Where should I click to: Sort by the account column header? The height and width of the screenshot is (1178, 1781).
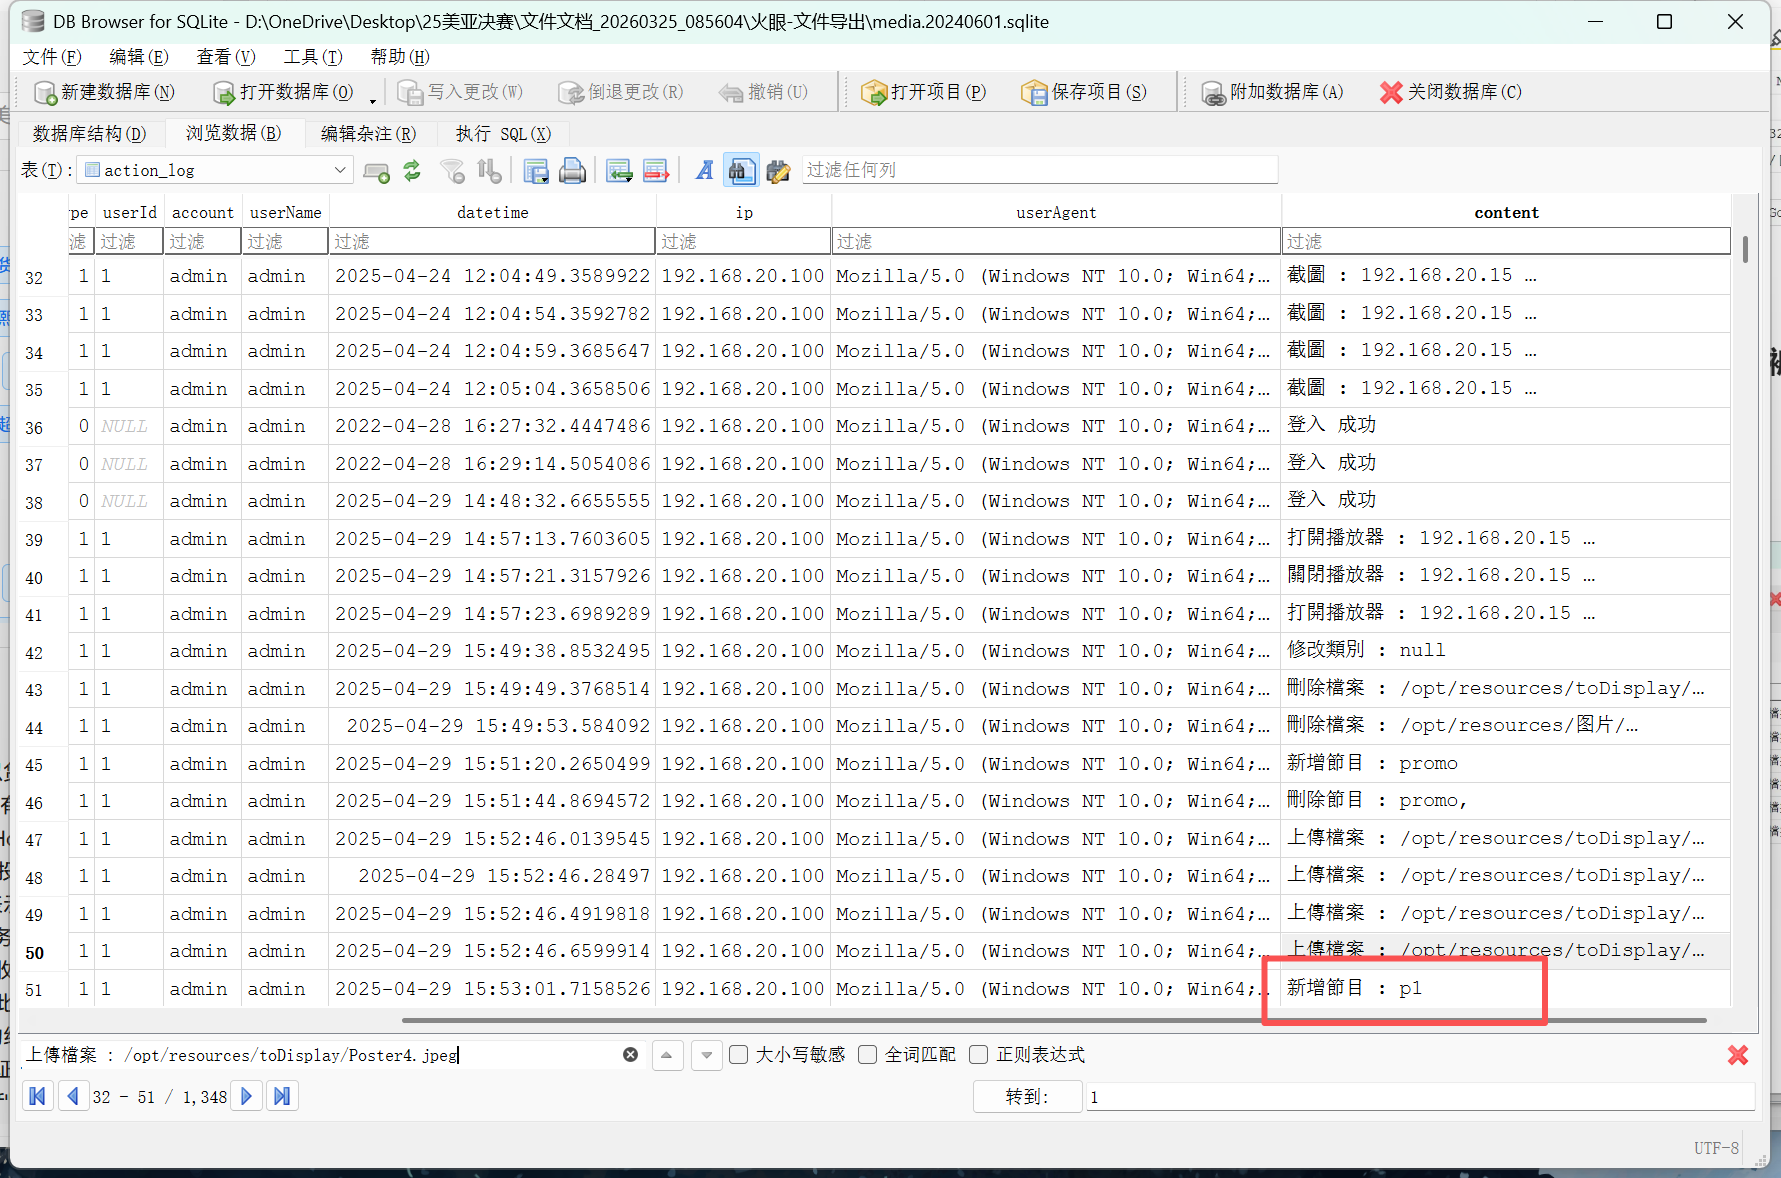tap(202, 212)
